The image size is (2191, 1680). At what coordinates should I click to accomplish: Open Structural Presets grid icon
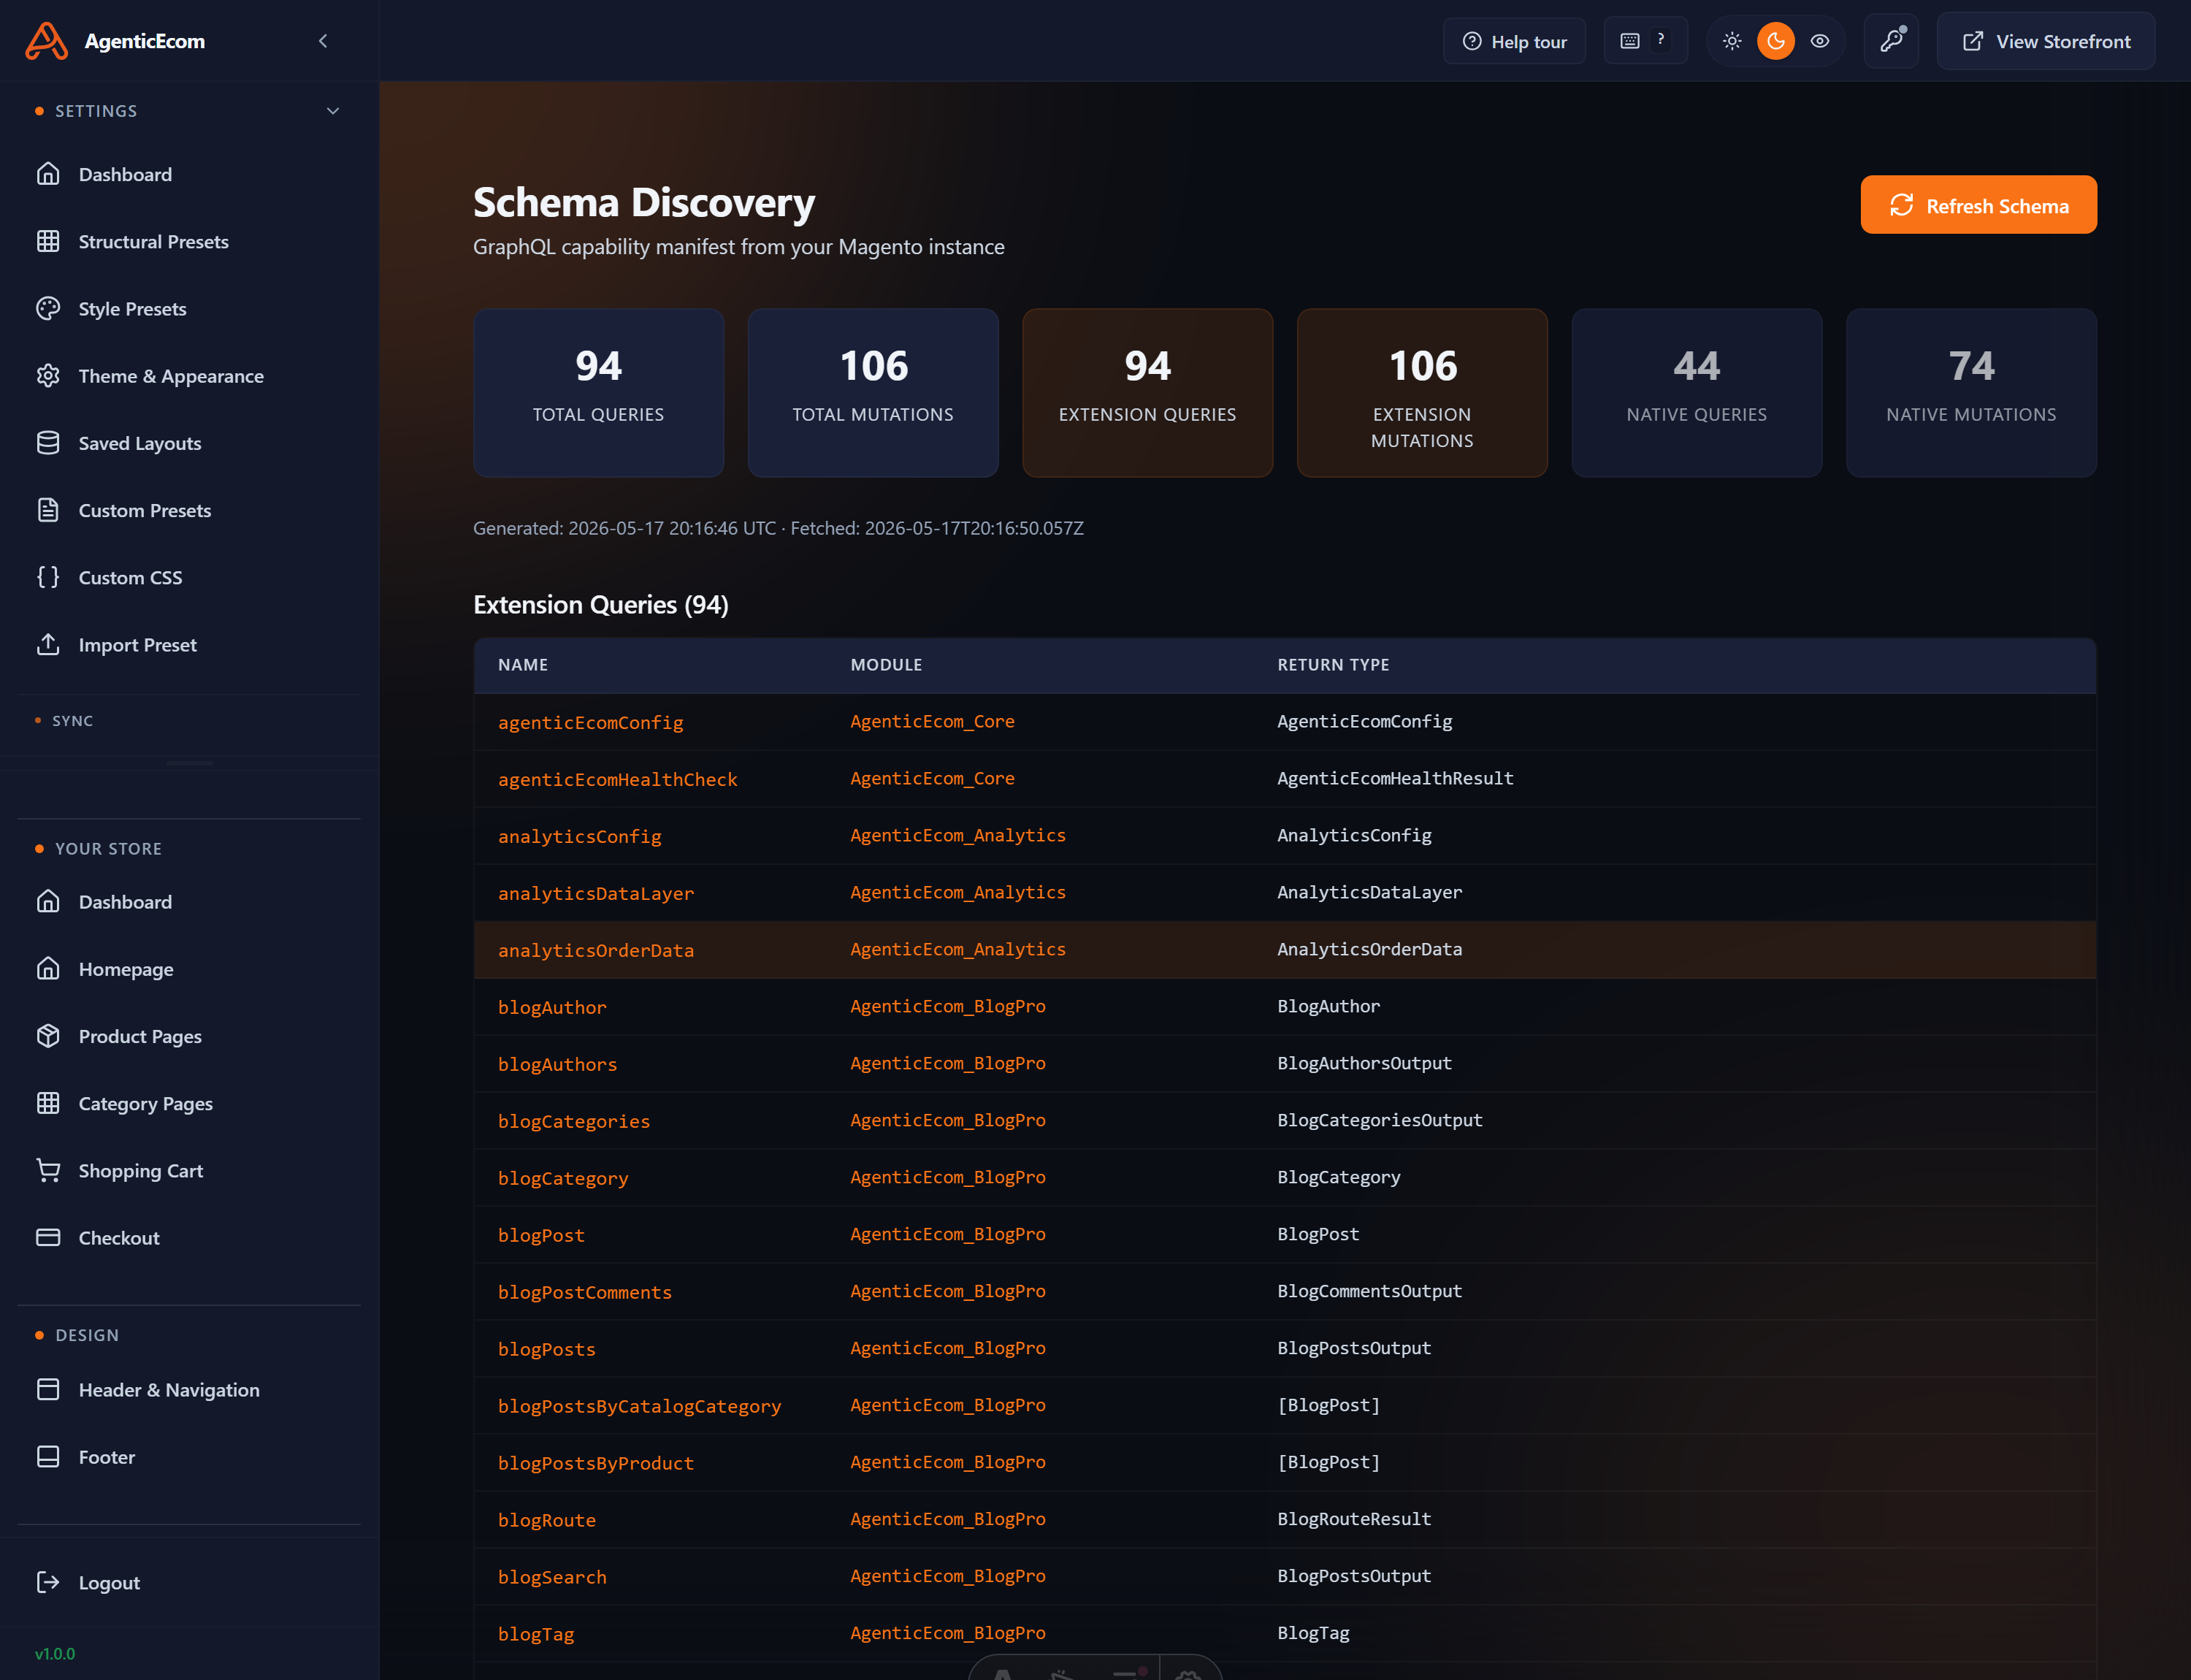click(x=48, y=241)
